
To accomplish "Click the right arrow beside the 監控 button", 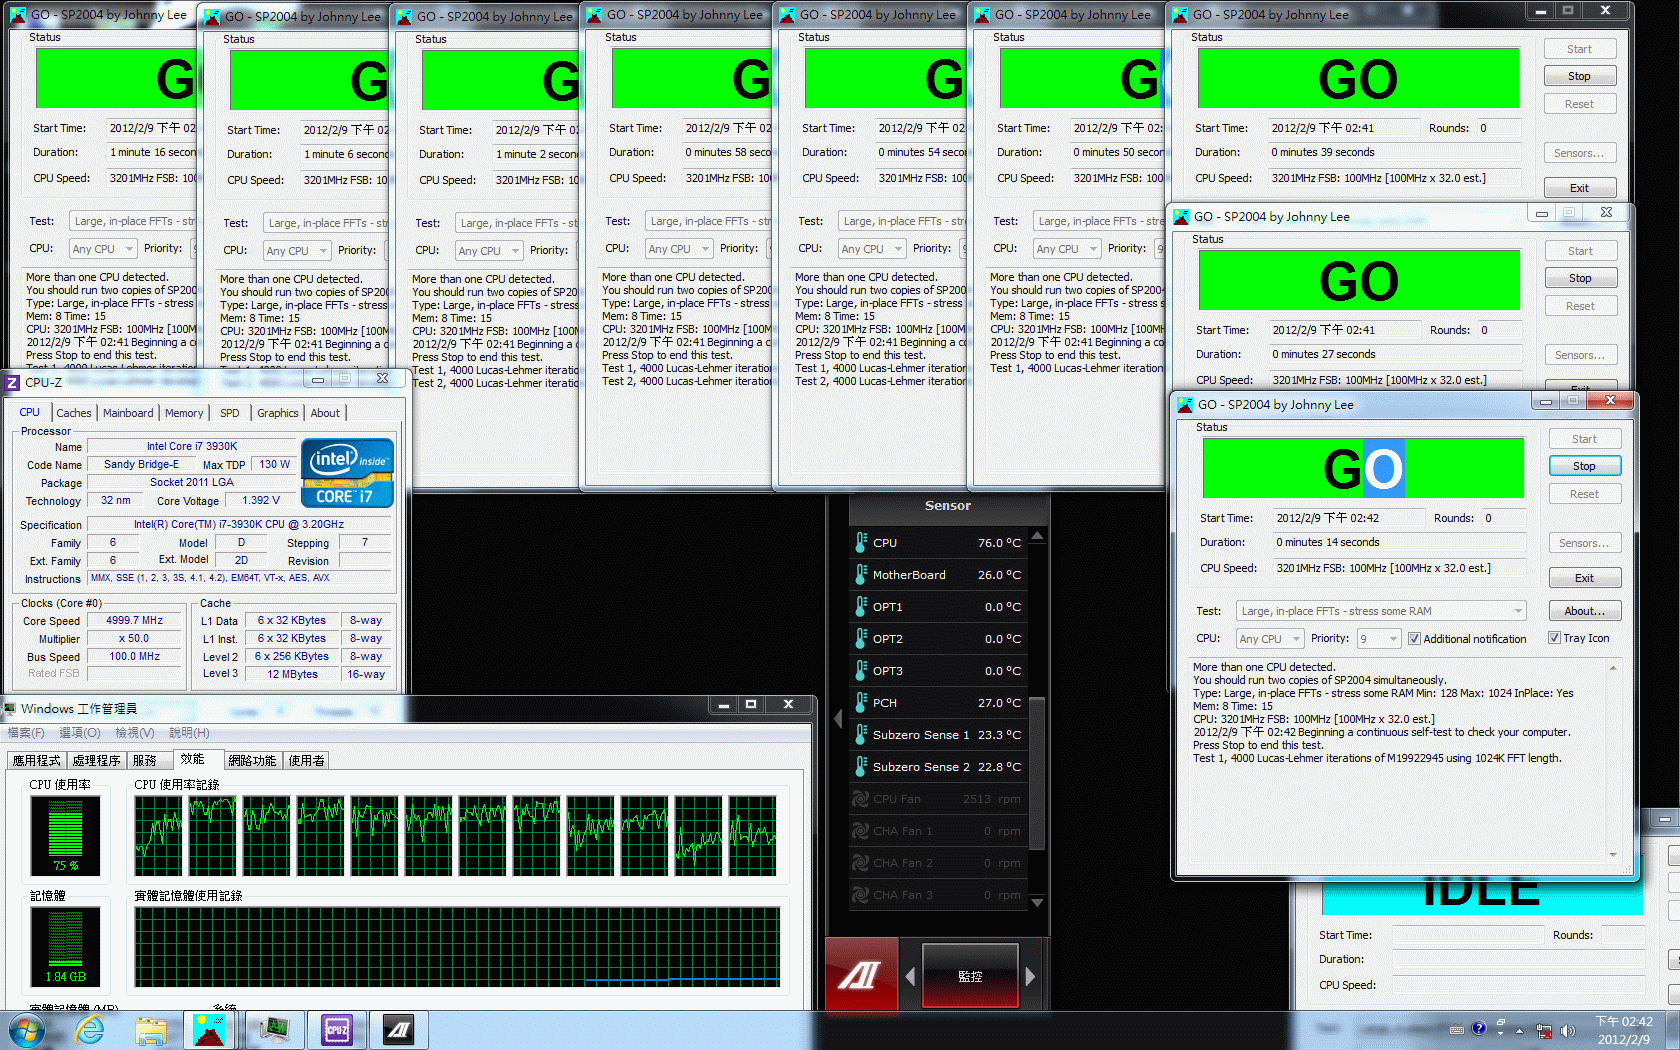I will [1030, 976].
